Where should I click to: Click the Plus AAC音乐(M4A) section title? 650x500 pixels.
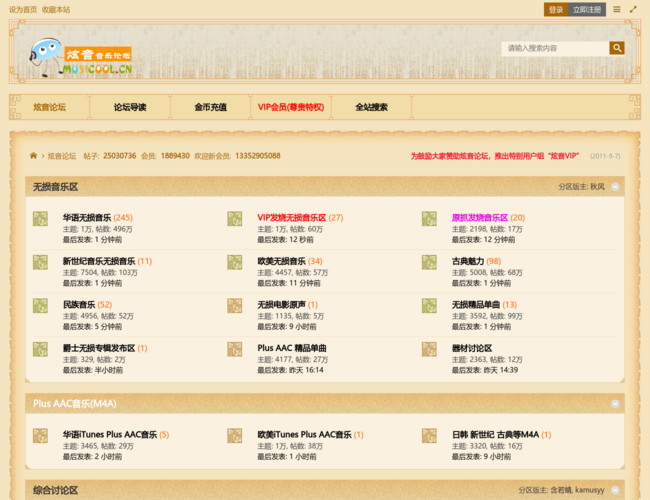point(75,404)
